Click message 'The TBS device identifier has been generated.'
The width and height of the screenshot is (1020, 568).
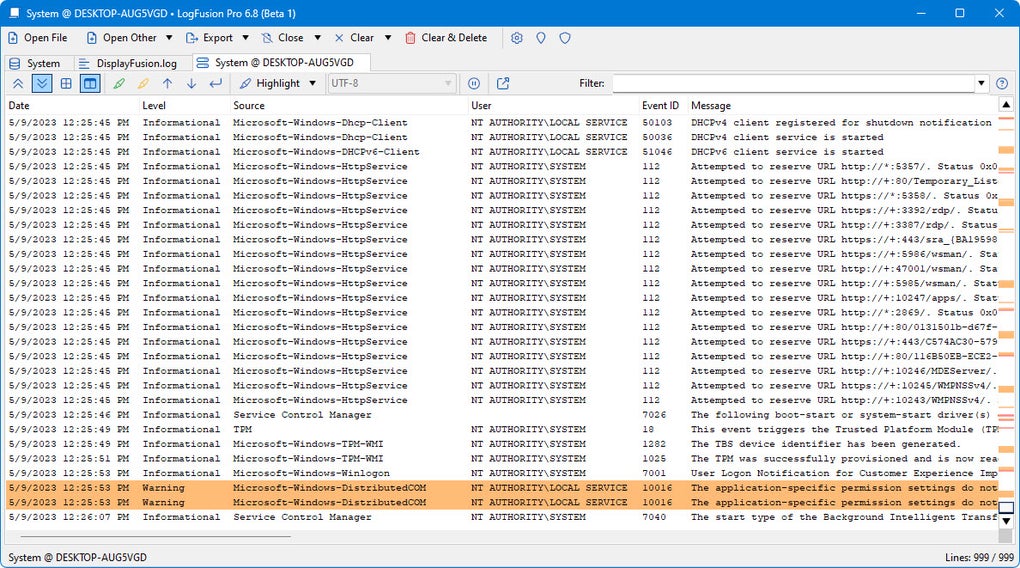click(x=825, y=444)
